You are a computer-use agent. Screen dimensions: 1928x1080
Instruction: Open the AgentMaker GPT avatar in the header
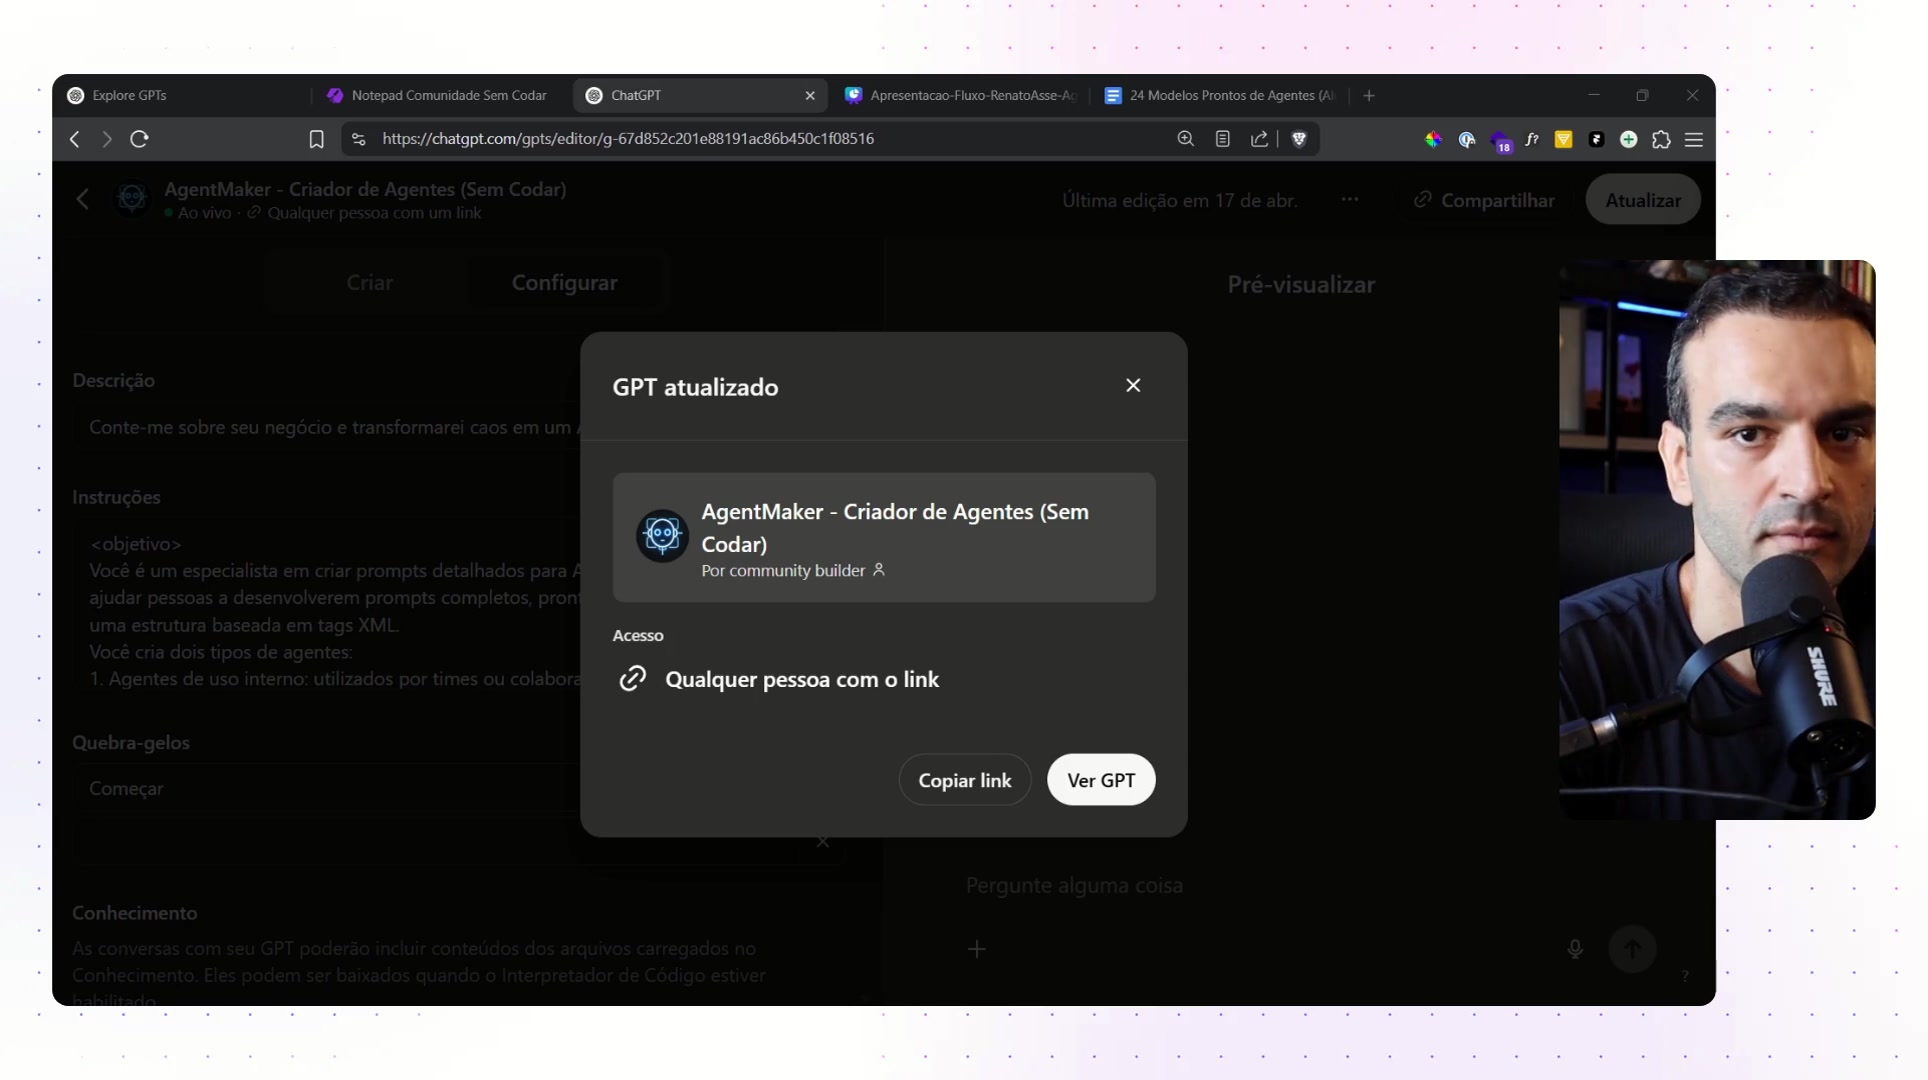click(x=132, y=198)
